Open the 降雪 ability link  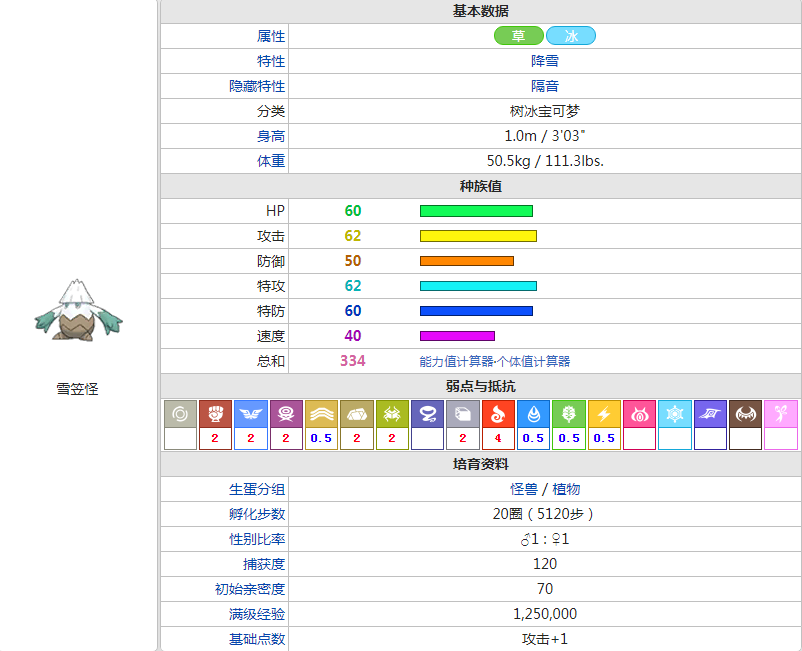pyautogui.click(x=545, y=61)
